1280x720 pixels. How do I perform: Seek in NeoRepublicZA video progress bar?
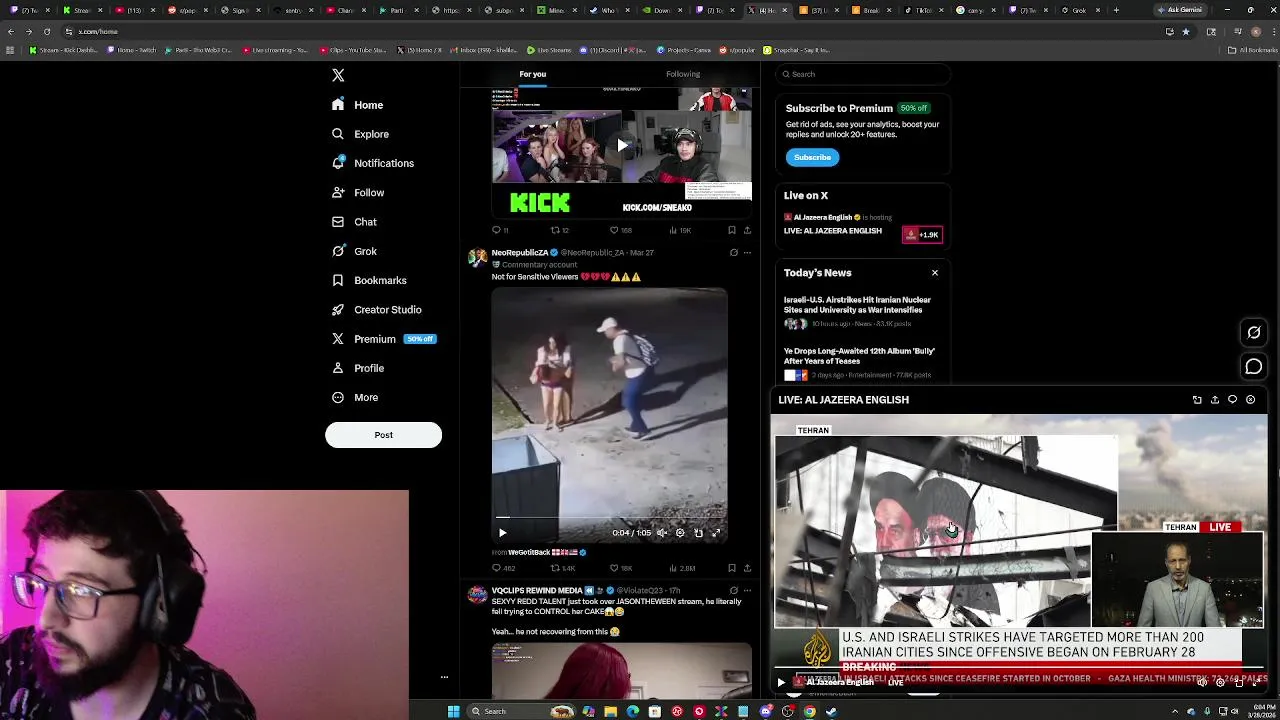pyautogui.click(x=609, y=519)
